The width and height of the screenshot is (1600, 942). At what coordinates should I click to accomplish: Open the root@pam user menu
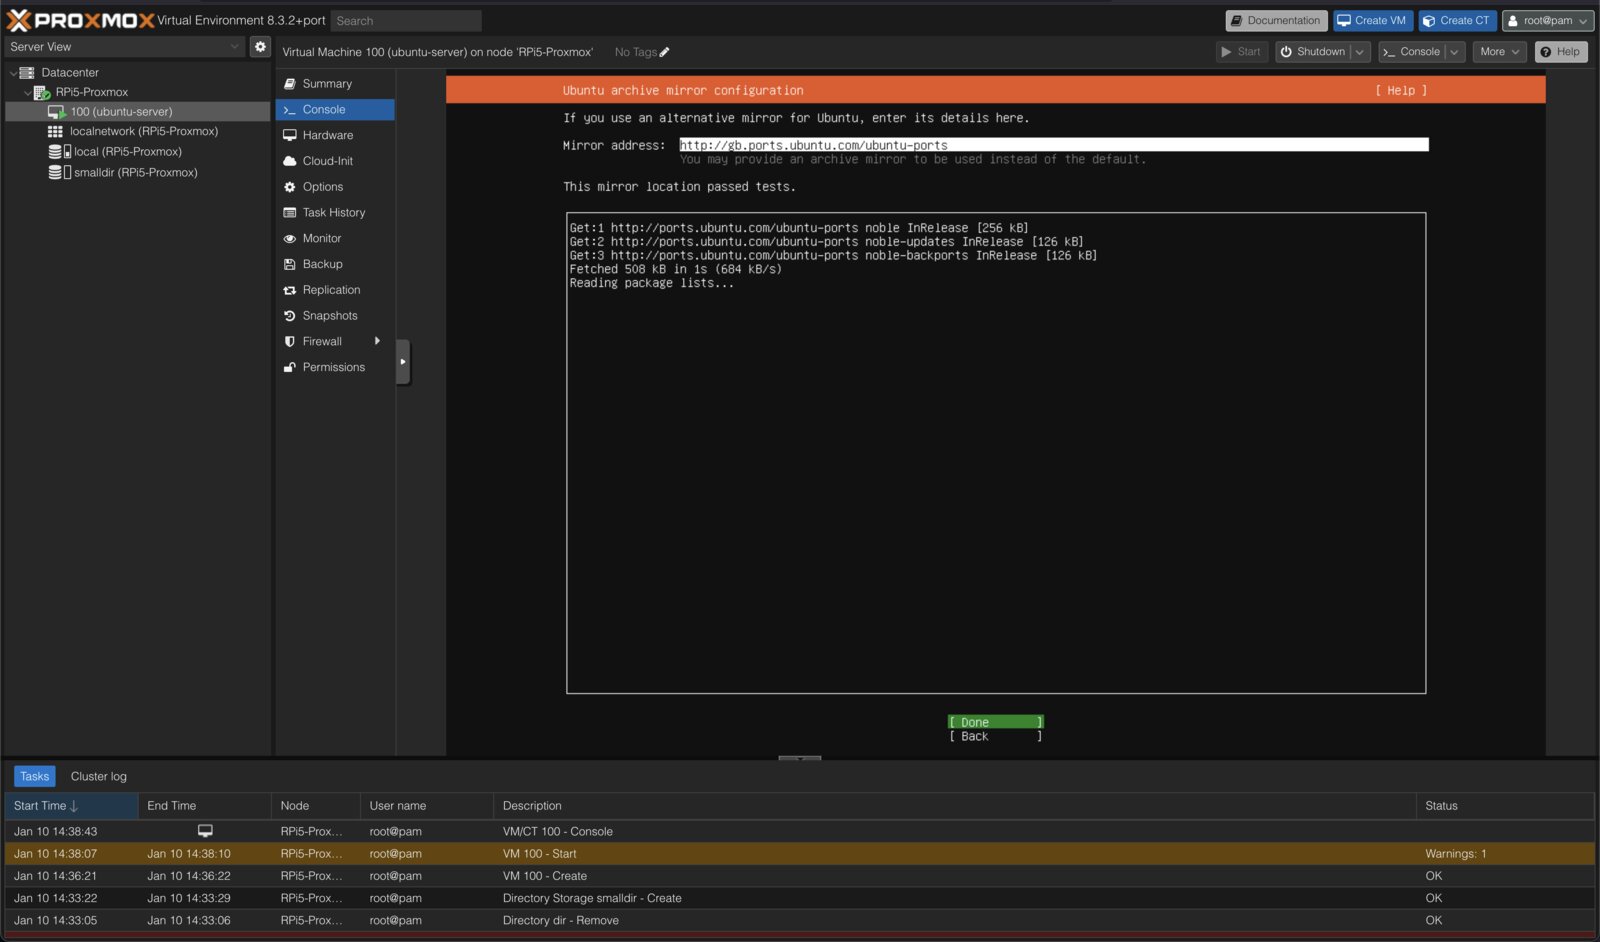(x=1547, y=21)
